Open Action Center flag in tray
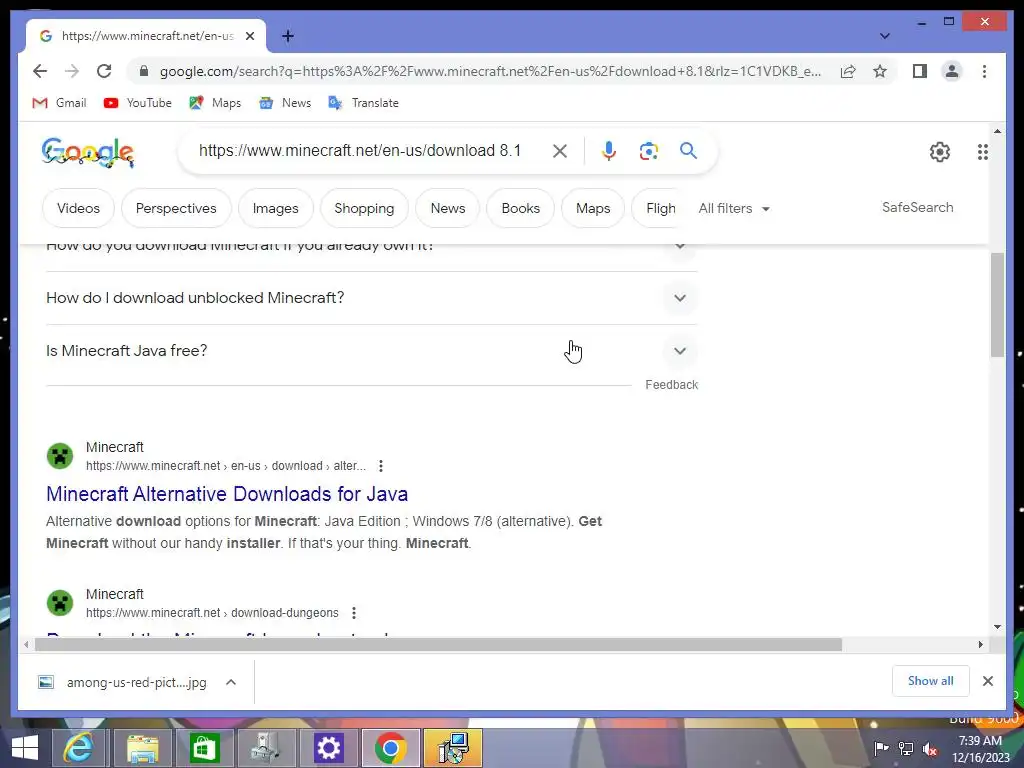This screenshot has width=1024, height=768. click(x=881, y=749)
